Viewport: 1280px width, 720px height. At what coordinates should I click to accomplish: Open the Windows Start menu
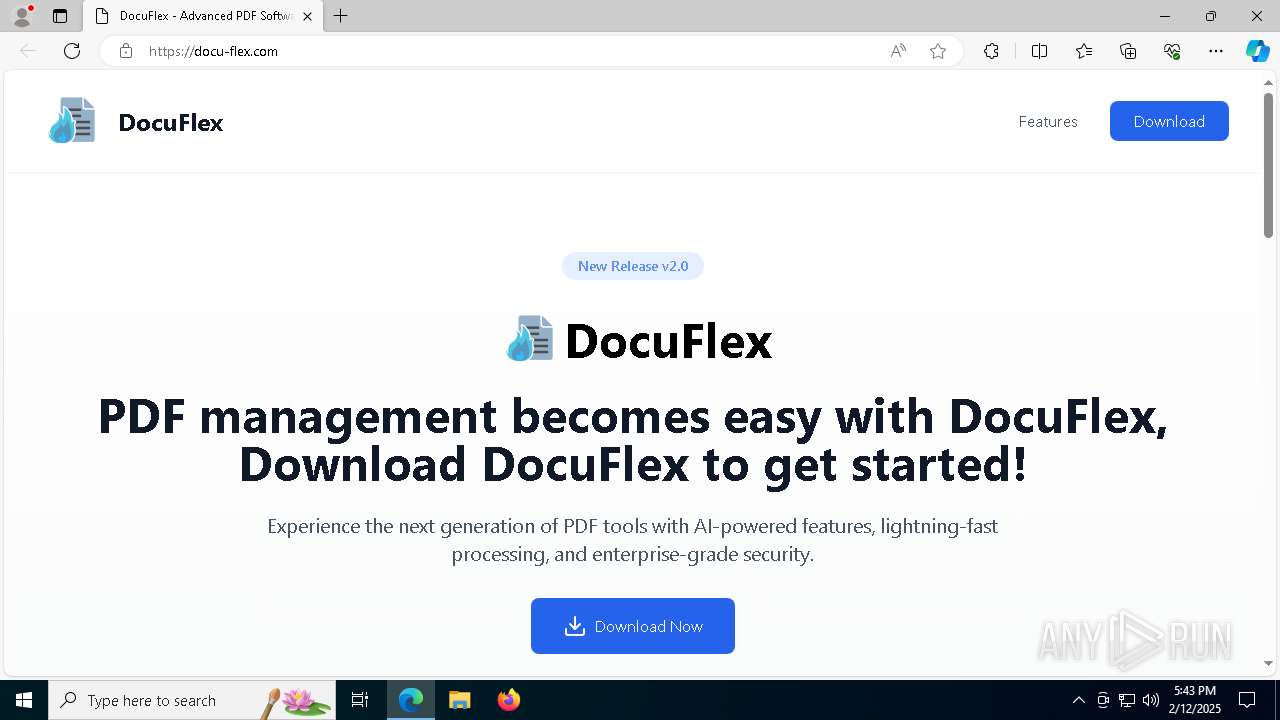click(x=24, y=700)
